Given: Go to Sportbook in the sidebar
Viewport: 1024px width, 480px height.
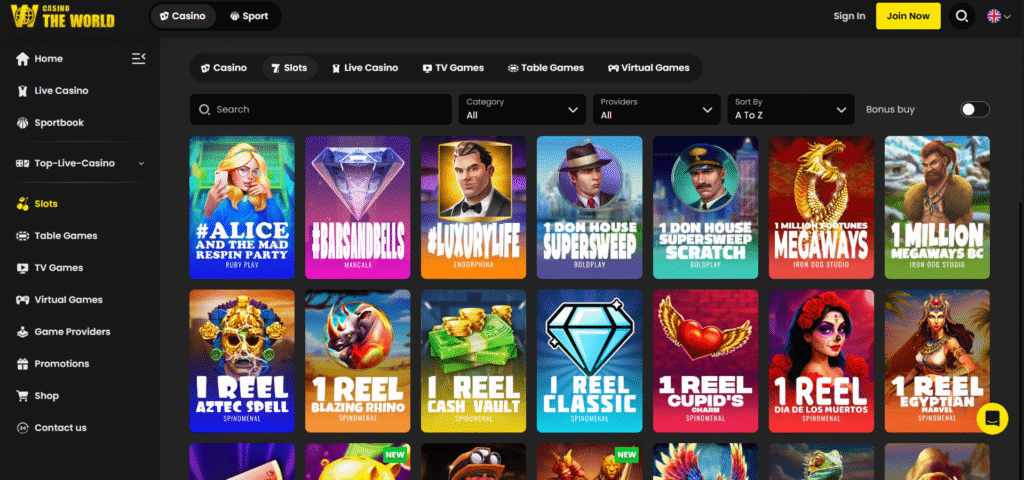Looking at the screenshot, I should [58, 123].
